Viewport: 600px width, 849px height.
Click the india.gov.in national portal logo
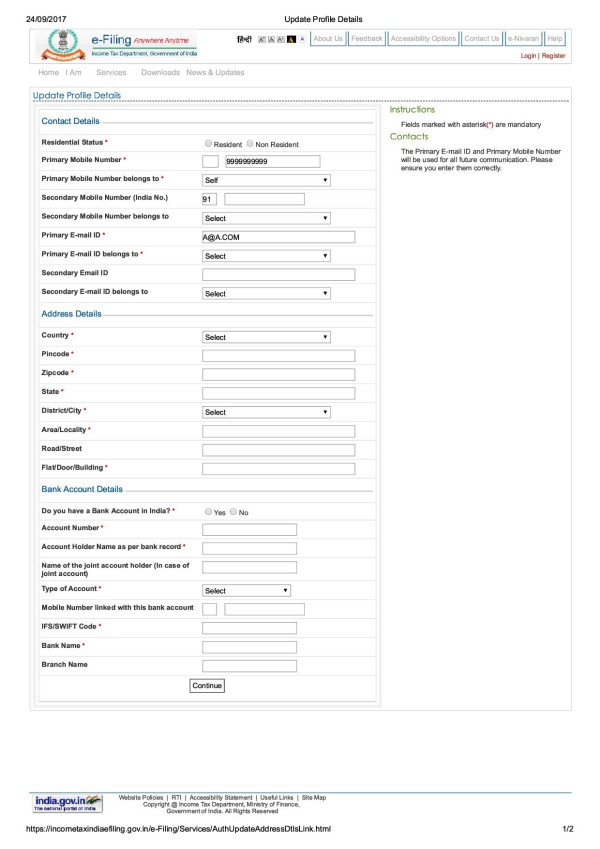tap(68, 803)
